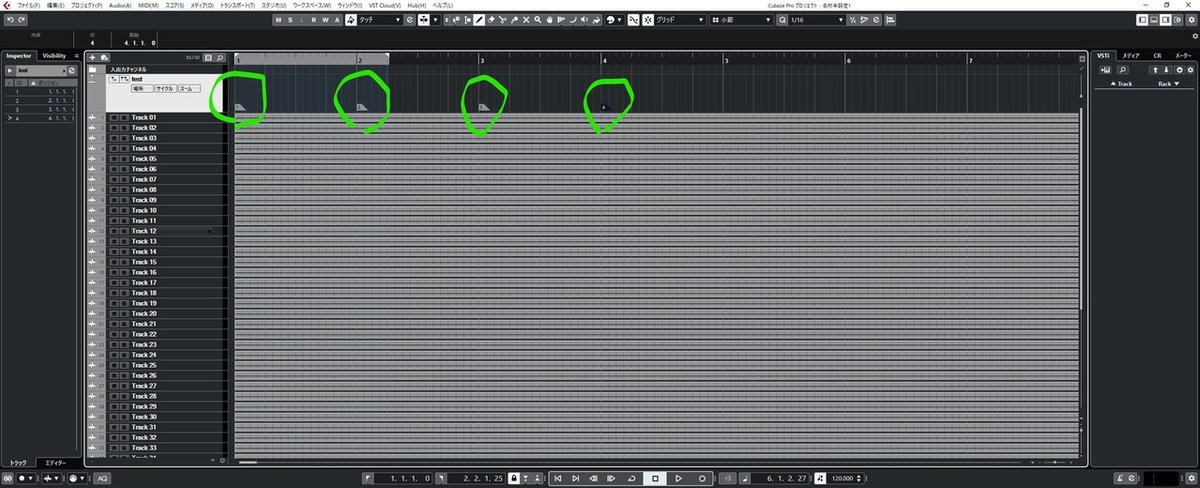Click the Rewind transport button
Image resolution: width=1200 pixels, height=488 pixels.
pos(593,478)
